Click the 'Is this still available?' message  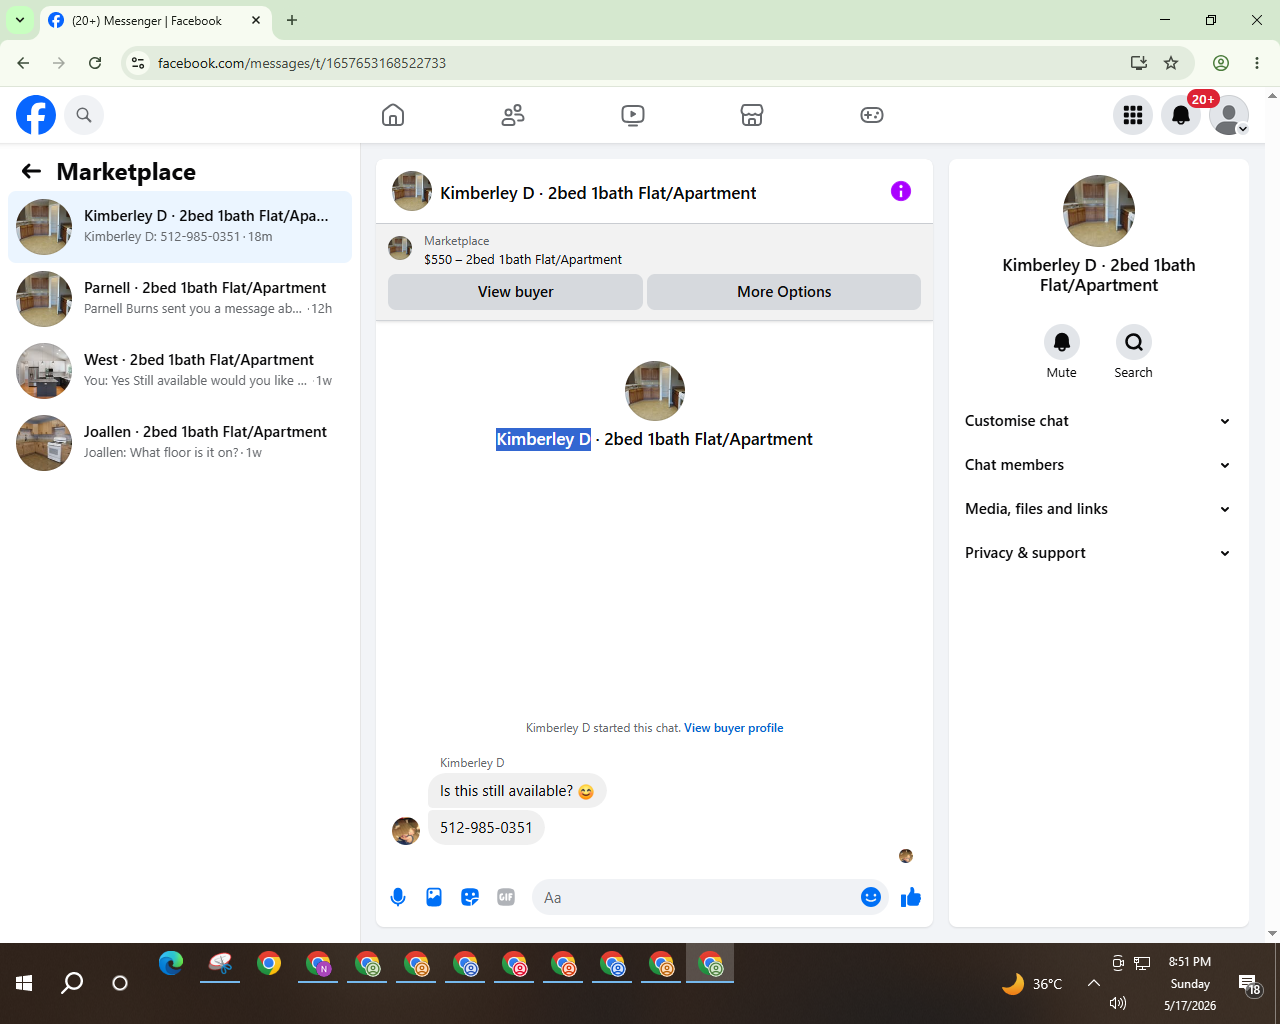tap(517, 791)
